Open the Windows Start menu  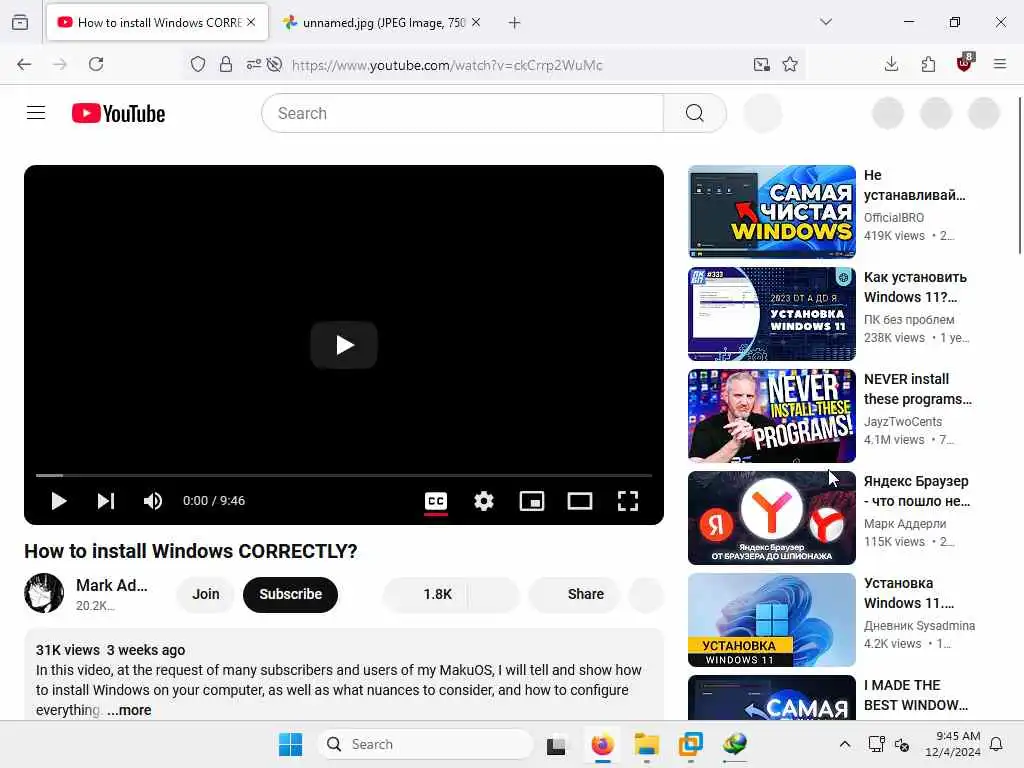point(291,744)
